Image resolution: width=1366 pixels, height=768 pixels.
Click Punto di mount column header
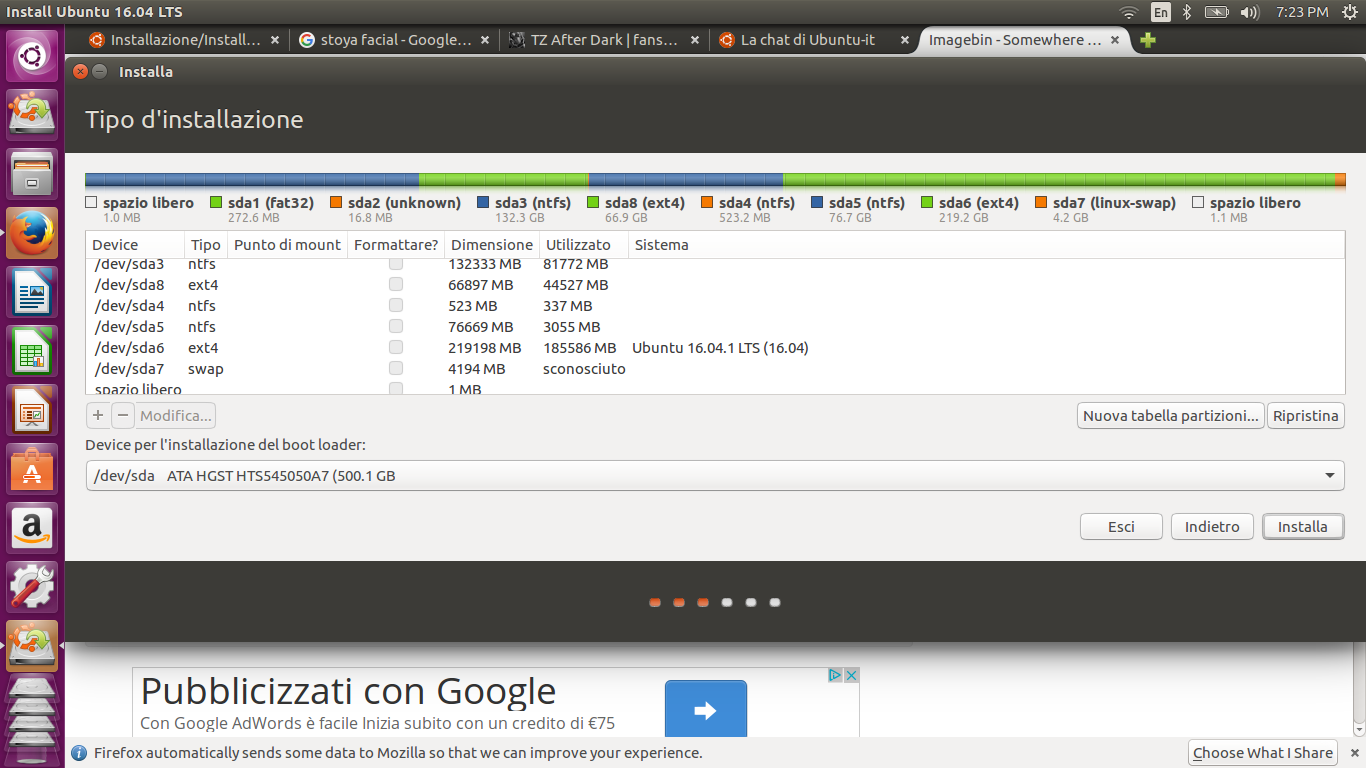click(287, 245)
